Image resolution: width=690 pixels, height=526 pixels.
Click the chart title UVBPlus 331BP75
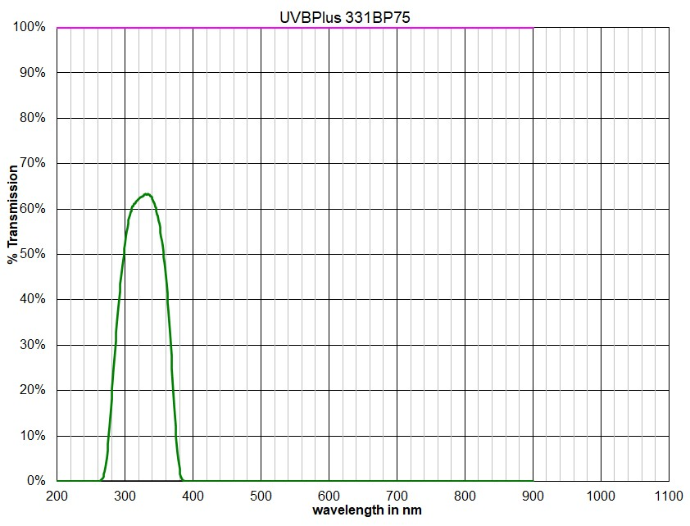point(344,17)
